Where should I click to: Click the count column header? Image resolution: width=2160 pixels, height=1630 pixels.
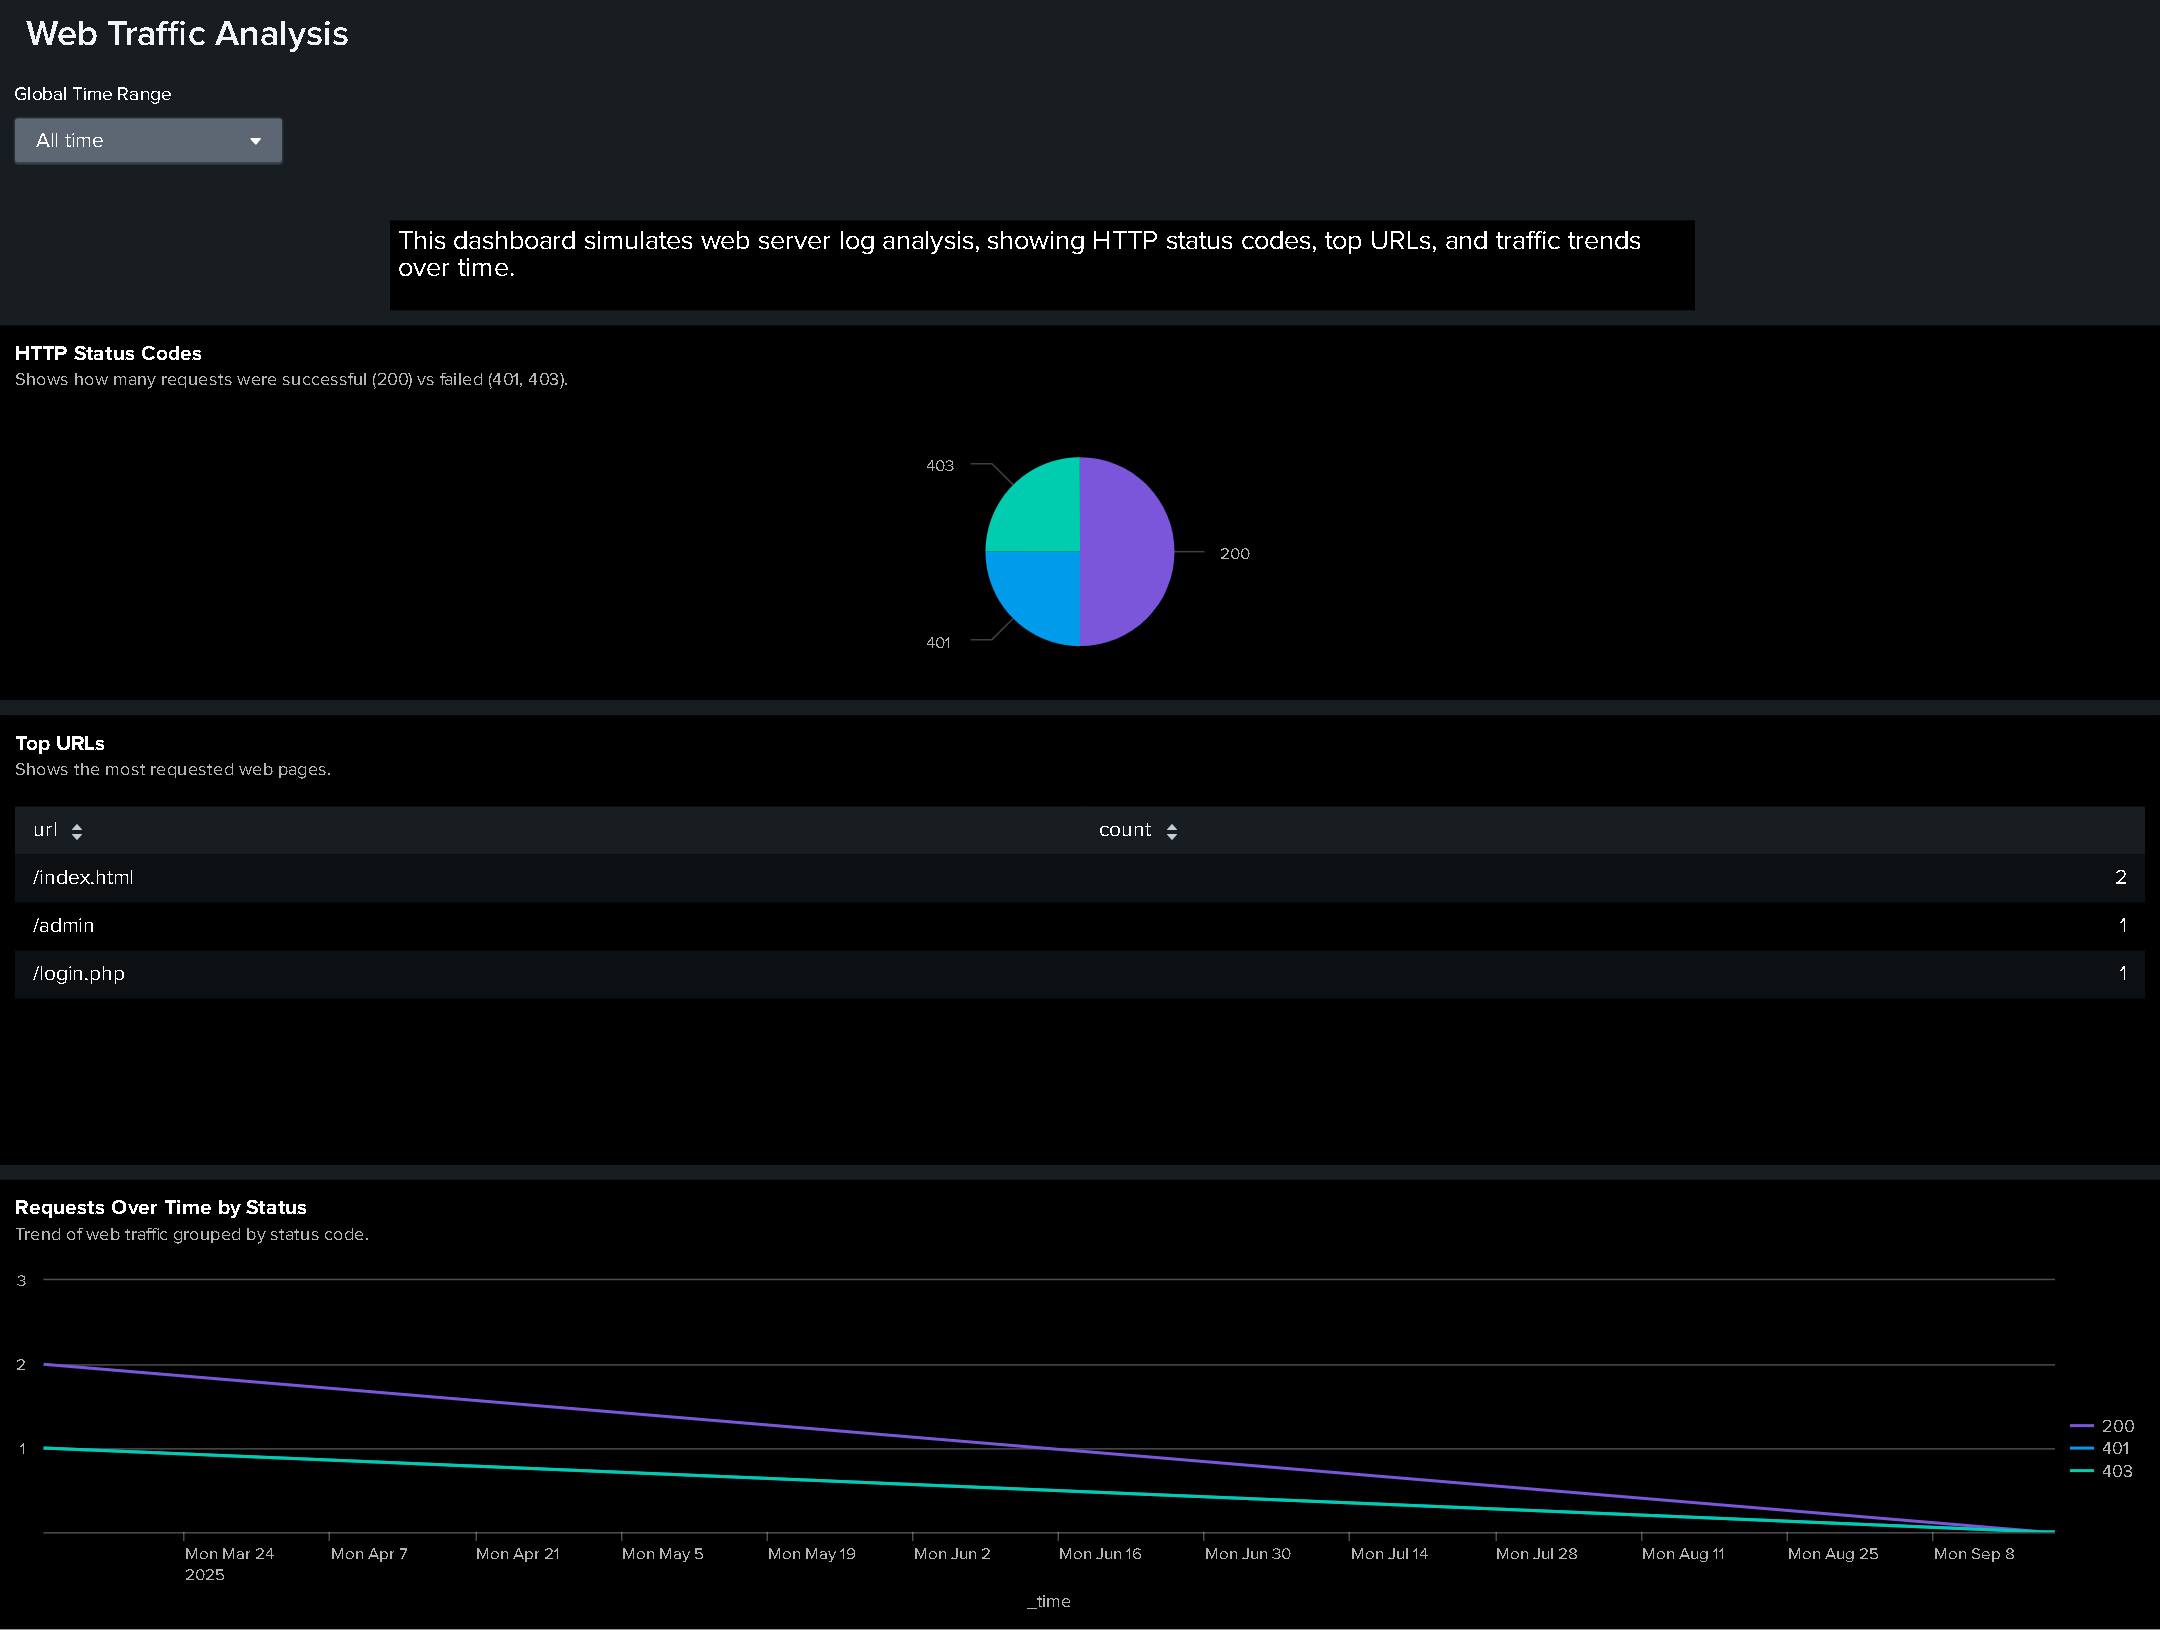[x=1125, y=830]
